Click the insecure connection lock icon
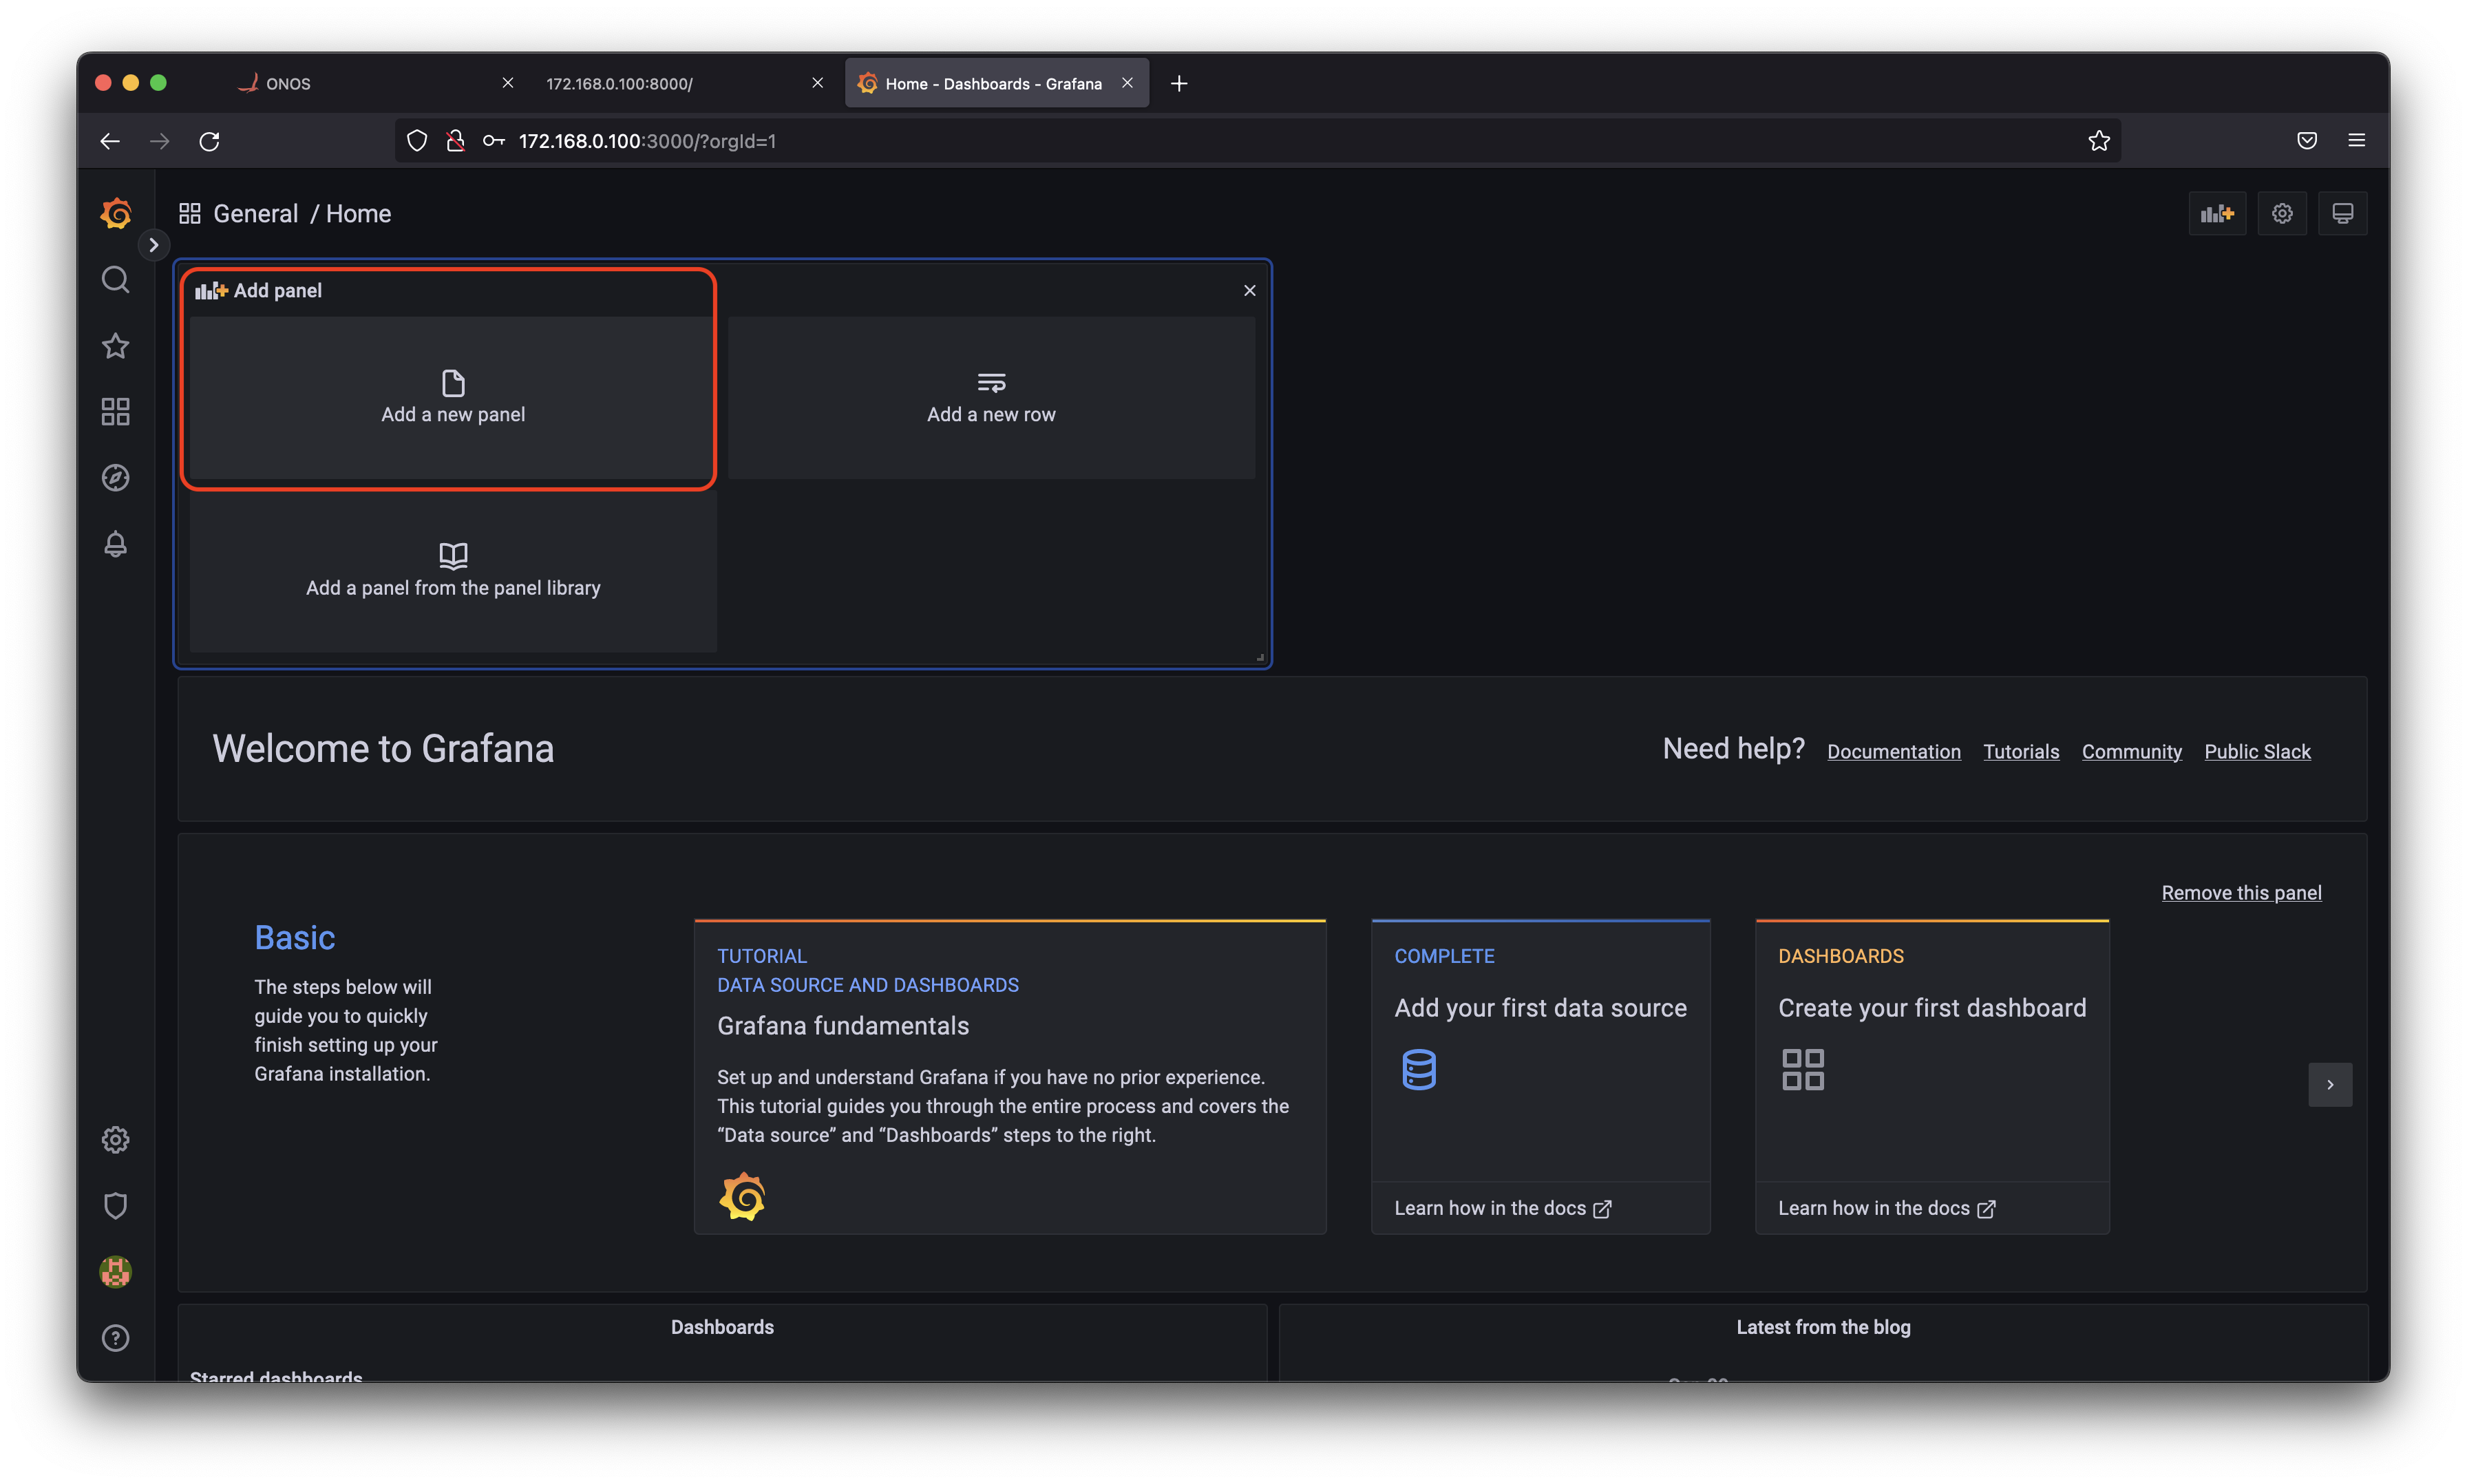This screenshot has width=2467, height=1484. (455, 141)
